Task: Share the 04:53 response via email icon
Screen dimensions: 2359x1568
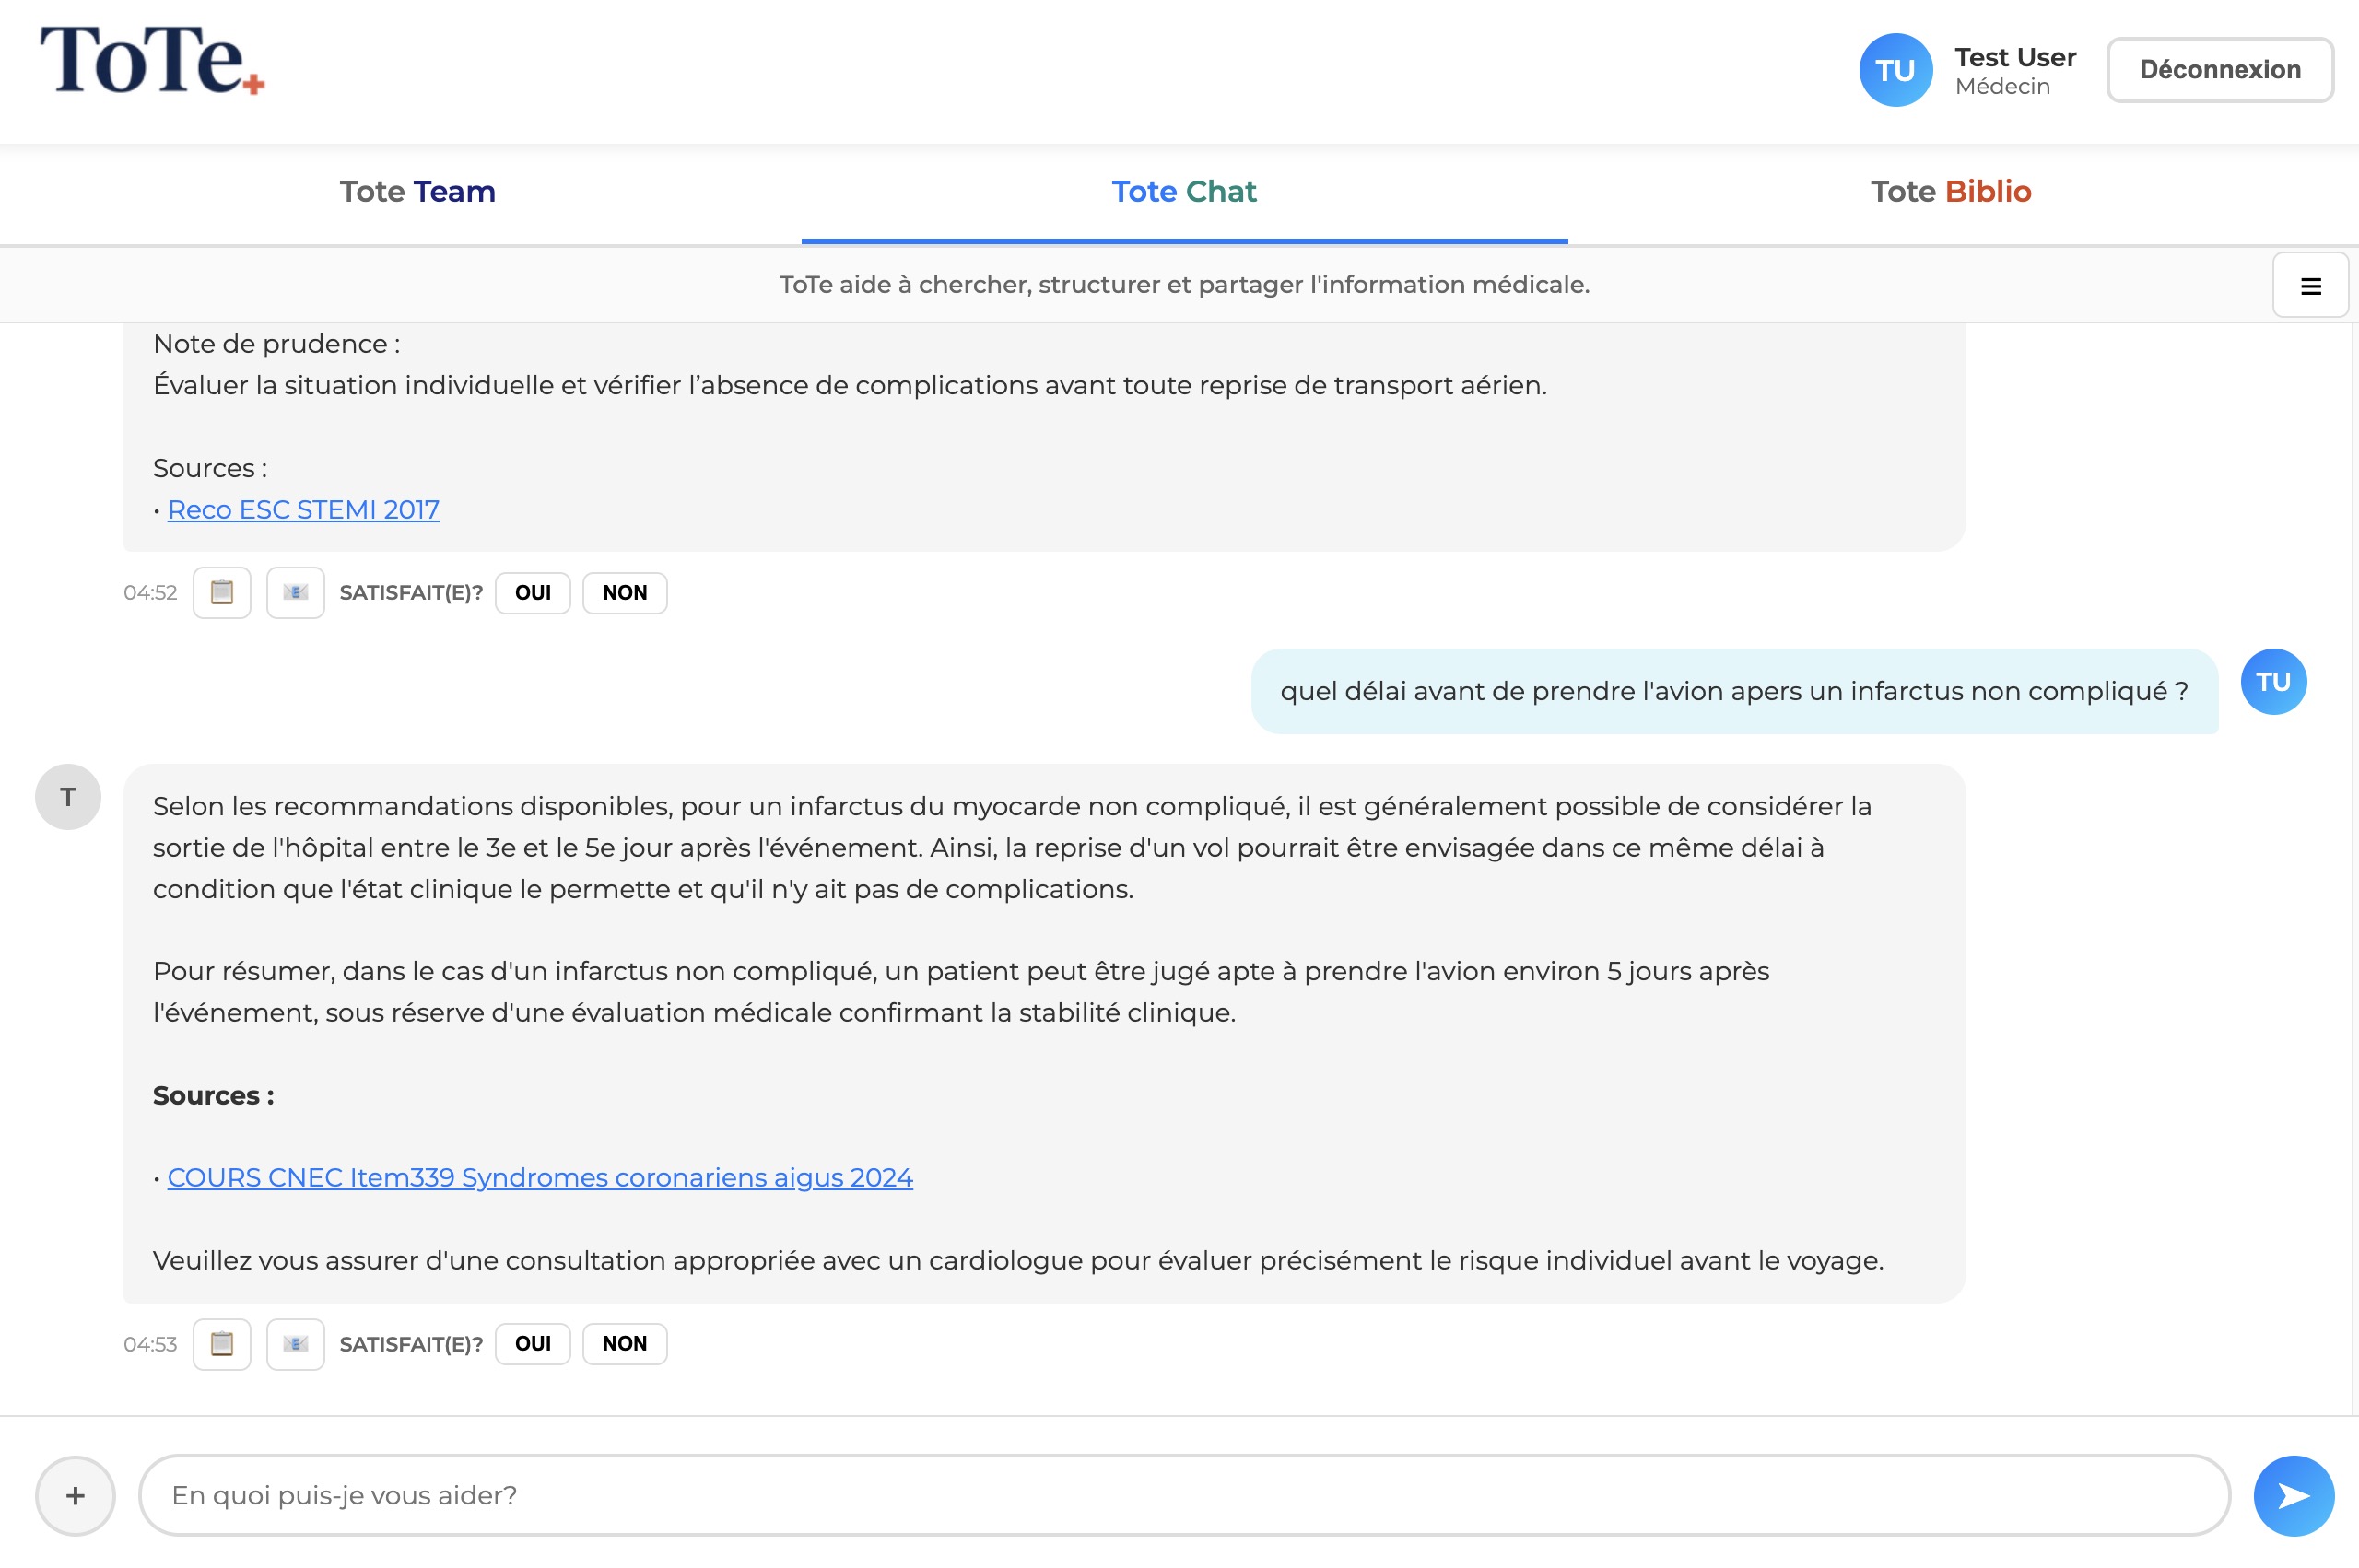Action: tap(295, 1344)
